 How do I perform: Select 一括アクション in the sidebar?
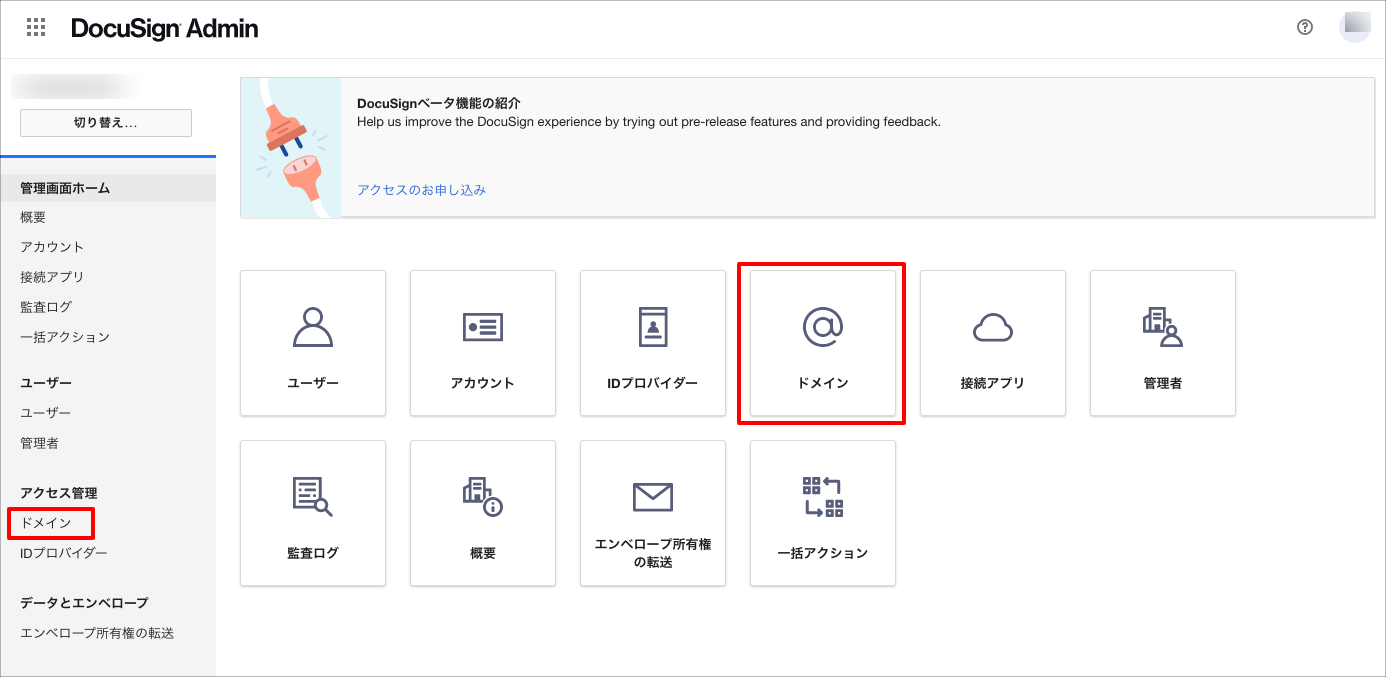(x=65, y=337)
